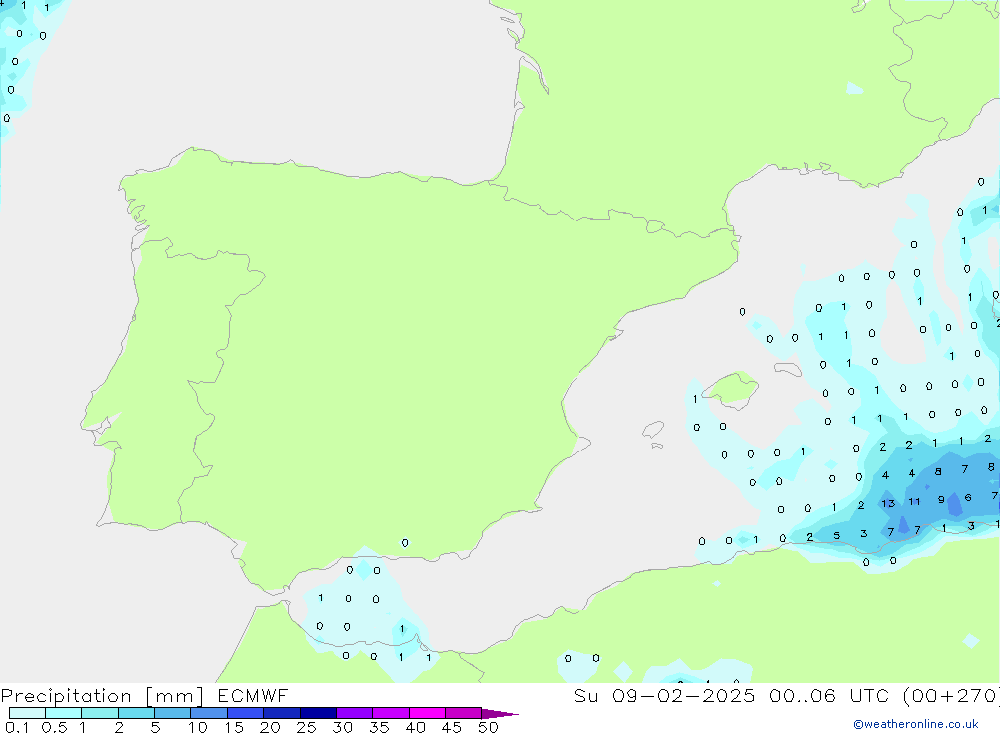The width and height of the screenshot is (1000, 733).
Task: Click Menorca island outline on the map
Action: [x=788, y=369]
